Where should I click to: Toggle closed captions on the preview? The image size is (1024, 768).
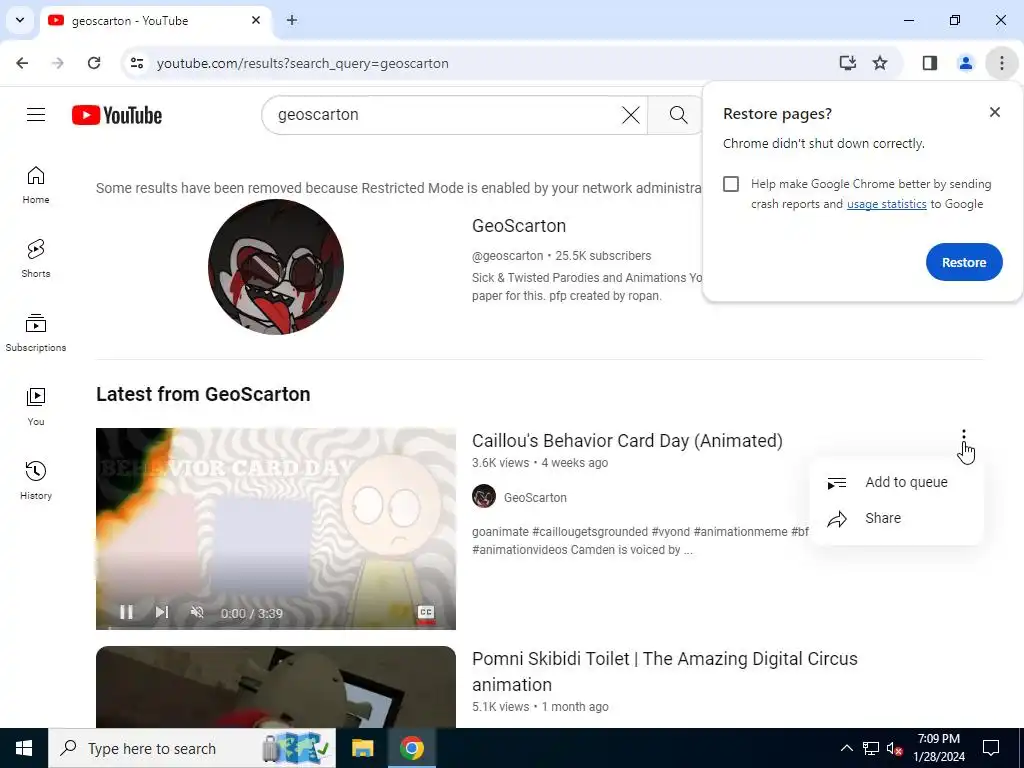click(426, 612)
